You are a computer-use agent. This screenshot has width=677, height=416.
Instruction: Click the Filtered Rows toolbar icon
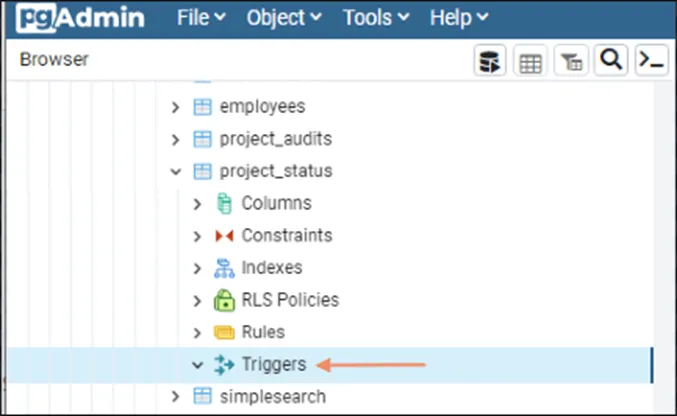click(570, 62)
